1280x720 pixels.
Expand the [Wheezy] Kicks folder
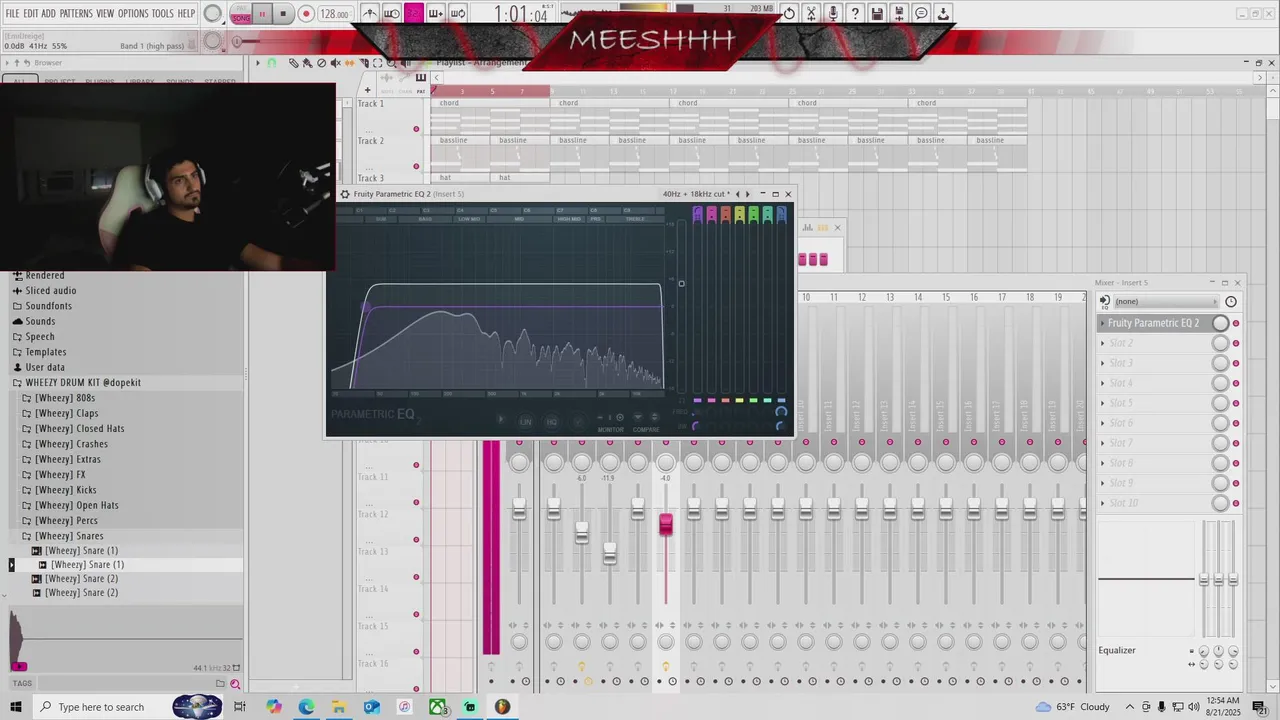66,490
